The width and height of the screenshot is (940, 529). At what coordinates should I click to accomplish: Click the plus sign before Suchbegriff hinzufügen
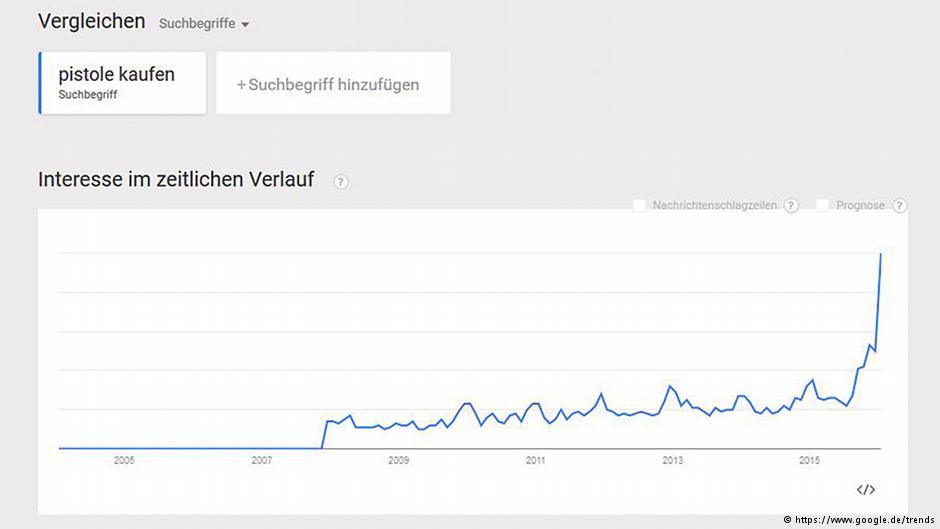coord(241,85)
